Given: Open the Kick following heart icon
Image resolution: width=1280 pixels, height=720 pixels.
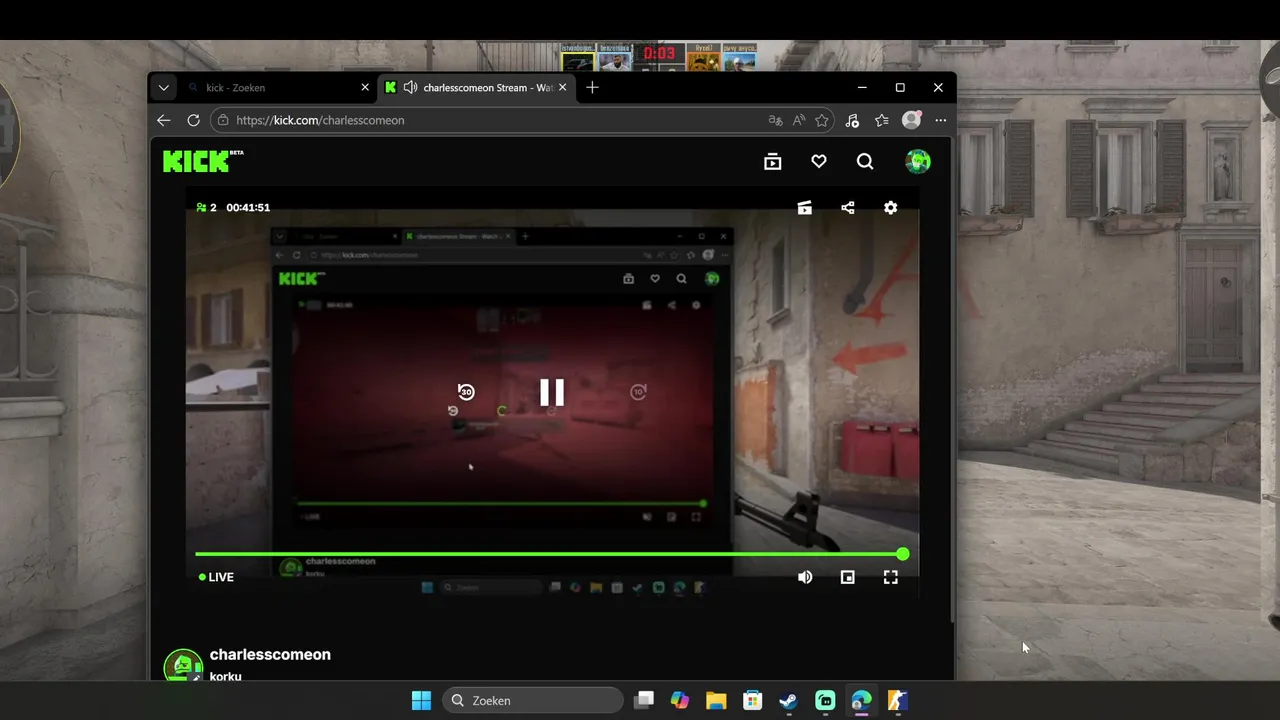Looking at the screenshot, I should coord(818,162).
